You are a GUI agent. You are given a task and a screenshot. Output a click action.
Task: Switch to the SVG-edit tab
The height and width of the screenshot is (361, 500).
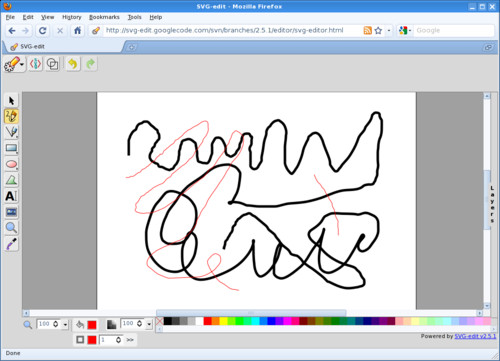pyautogui.click(x=63, y=47)
